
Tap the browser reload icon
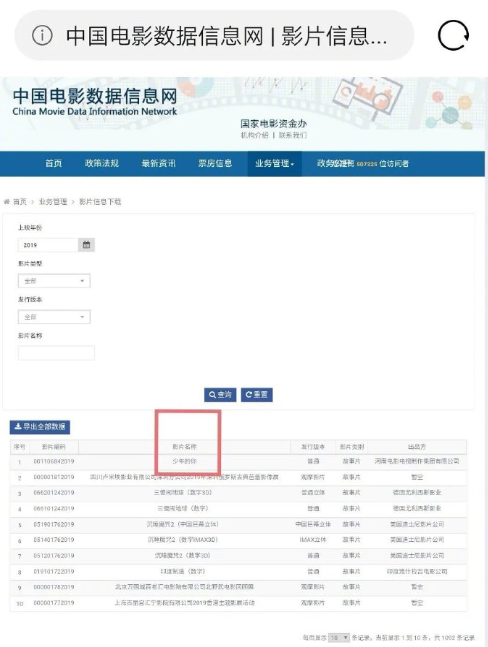click(453, 35)
